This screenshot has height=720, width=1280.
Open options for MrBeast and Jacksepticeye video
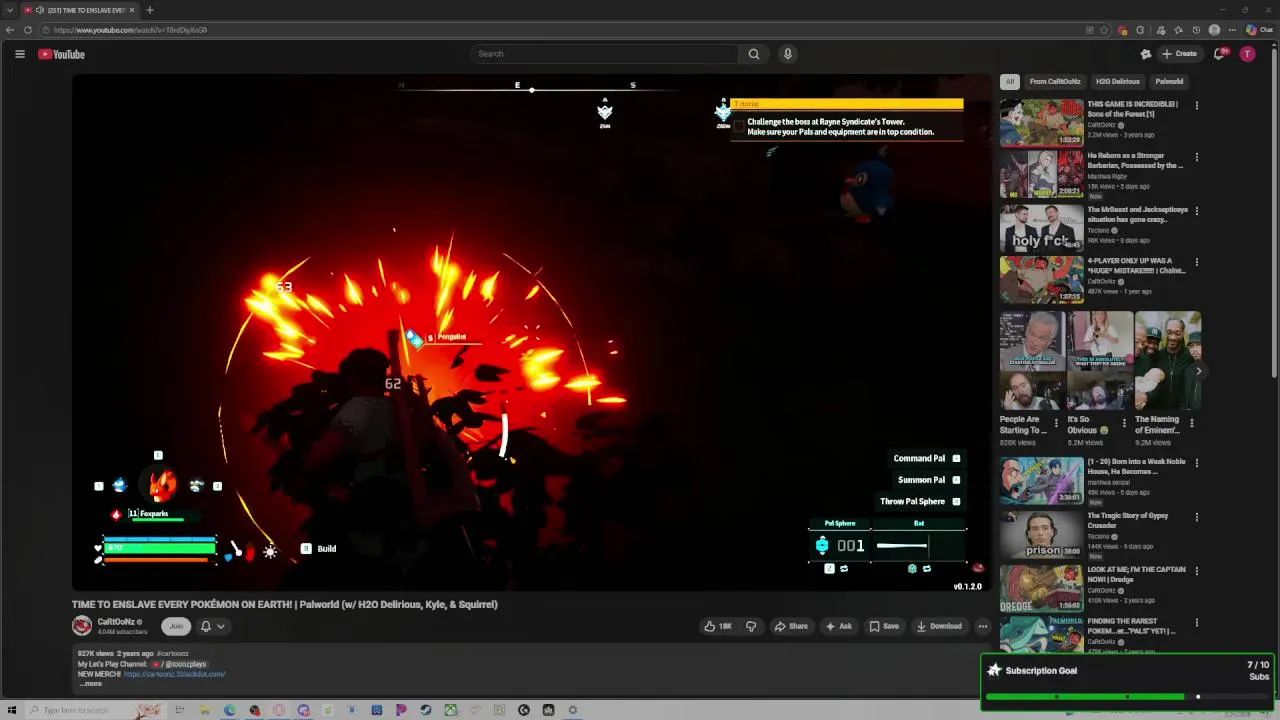tap(1196, 211)
